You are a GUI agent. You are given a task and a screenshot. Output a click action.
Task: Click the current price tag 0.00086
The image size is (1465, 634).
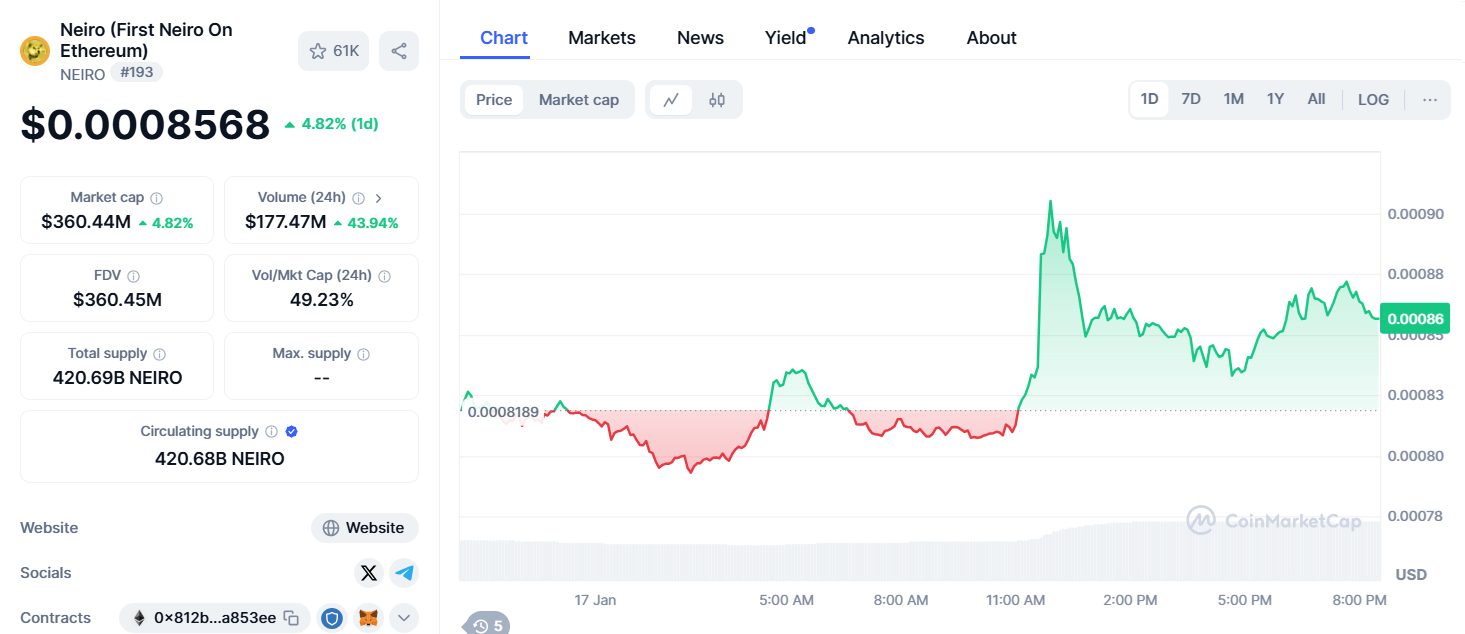point(1415,319)
